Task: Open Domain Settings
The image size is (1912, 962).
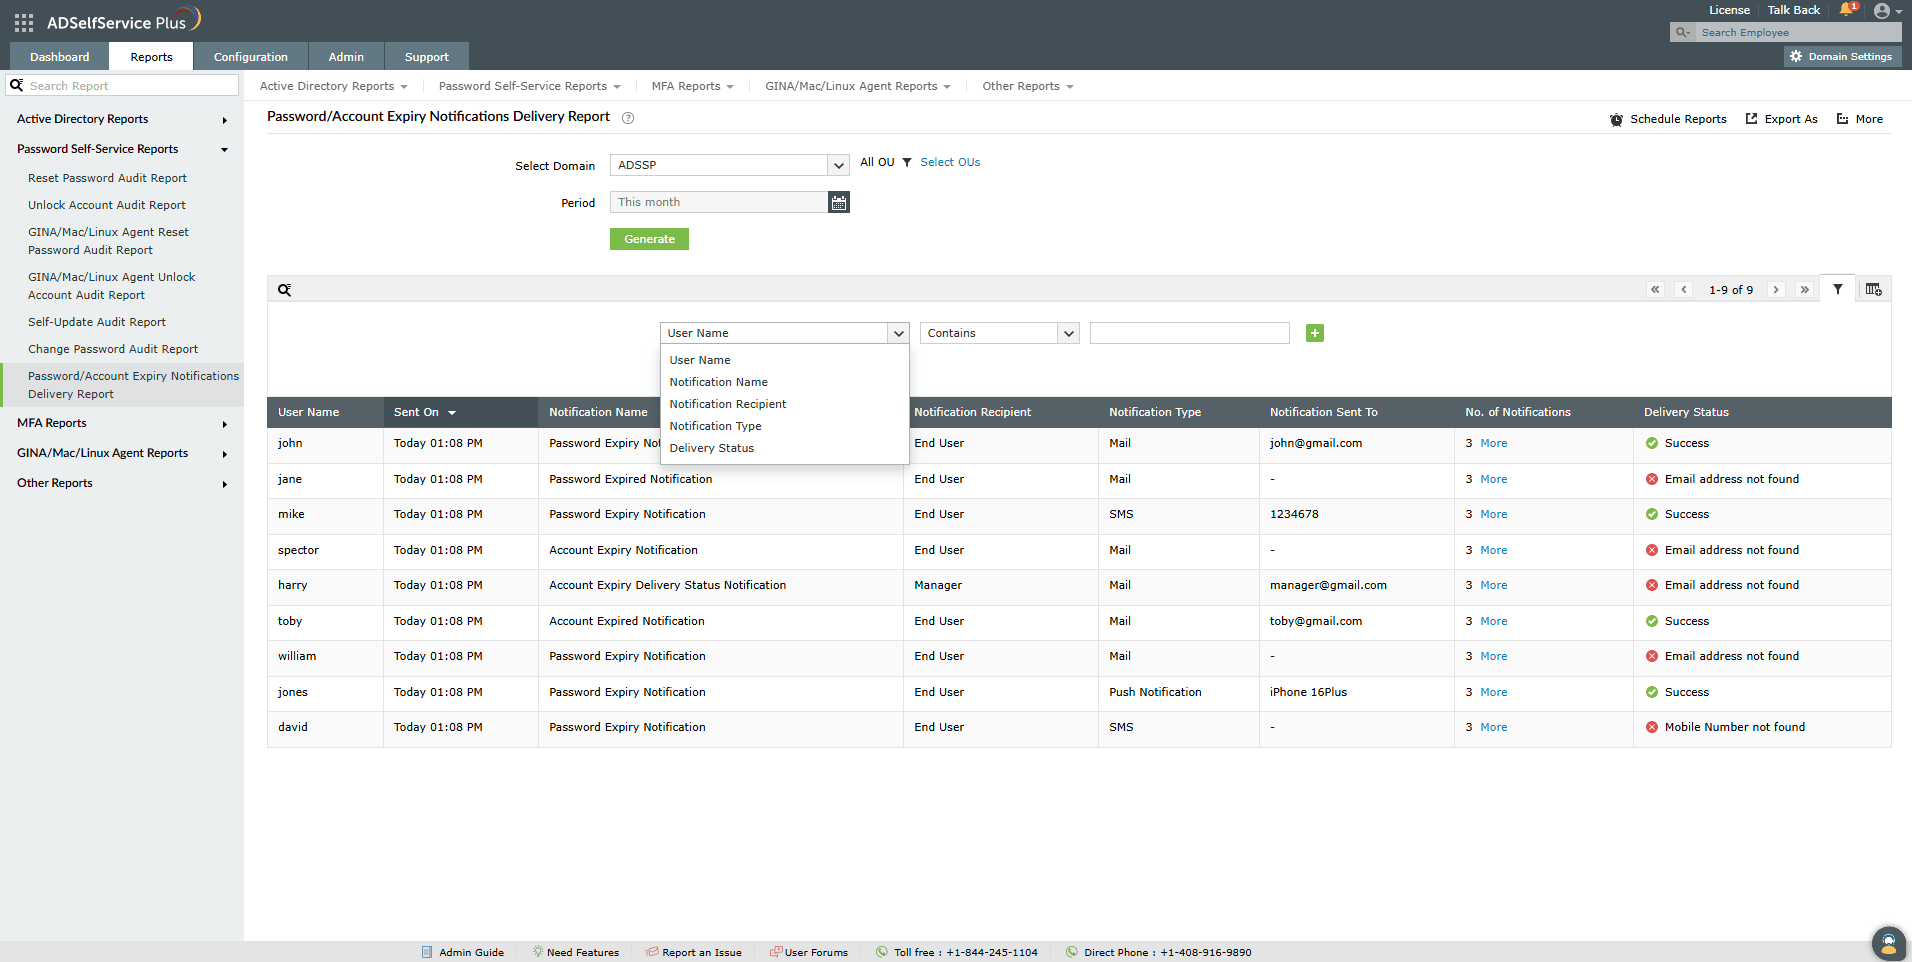Action: point(1841,56)
